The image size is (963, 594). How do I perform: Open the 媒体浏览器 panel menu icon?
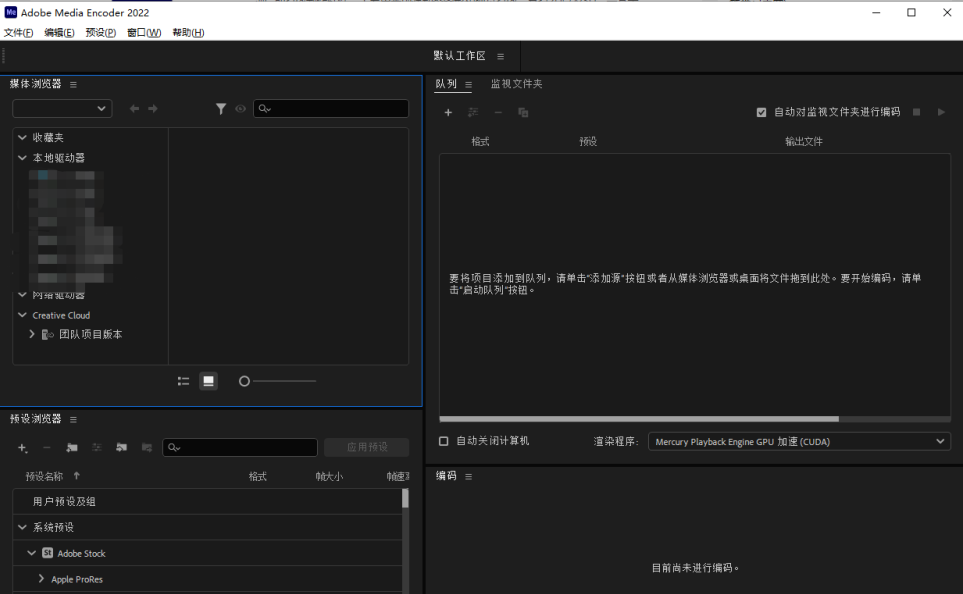click(73, 85)
